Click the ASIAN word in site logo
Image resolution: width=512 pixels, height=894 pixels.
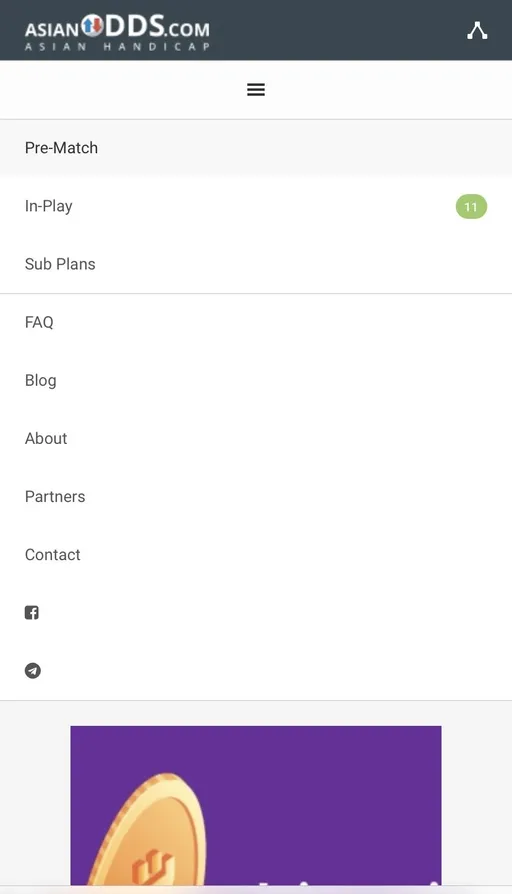point(52,29)
